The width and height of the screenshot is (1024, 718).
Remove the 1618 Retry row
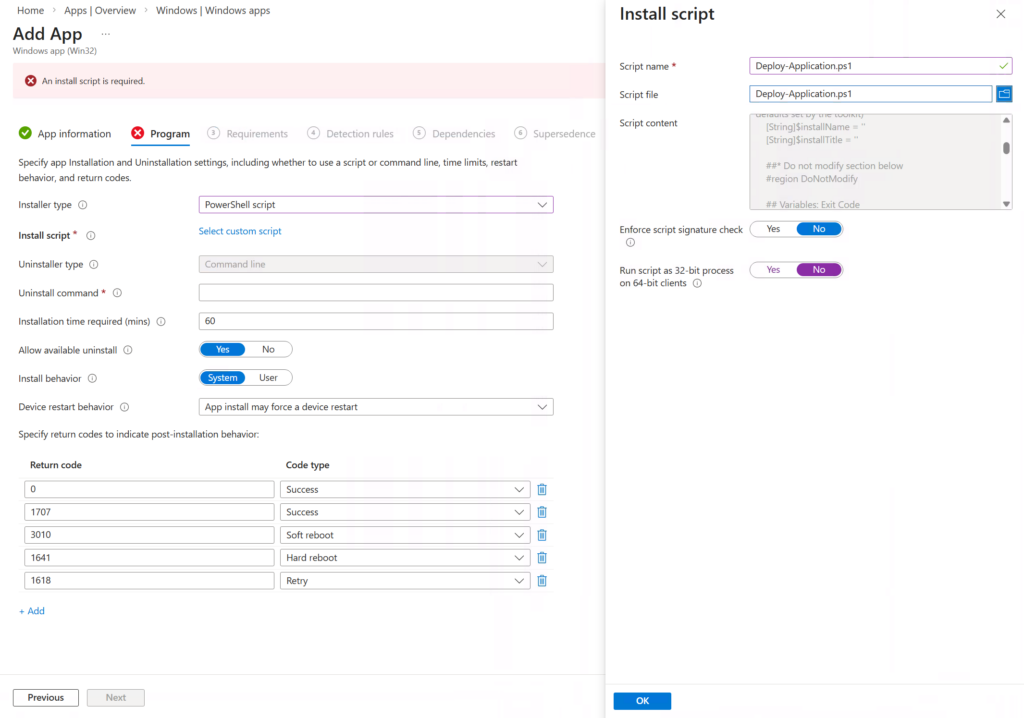[x=542, y=581]
